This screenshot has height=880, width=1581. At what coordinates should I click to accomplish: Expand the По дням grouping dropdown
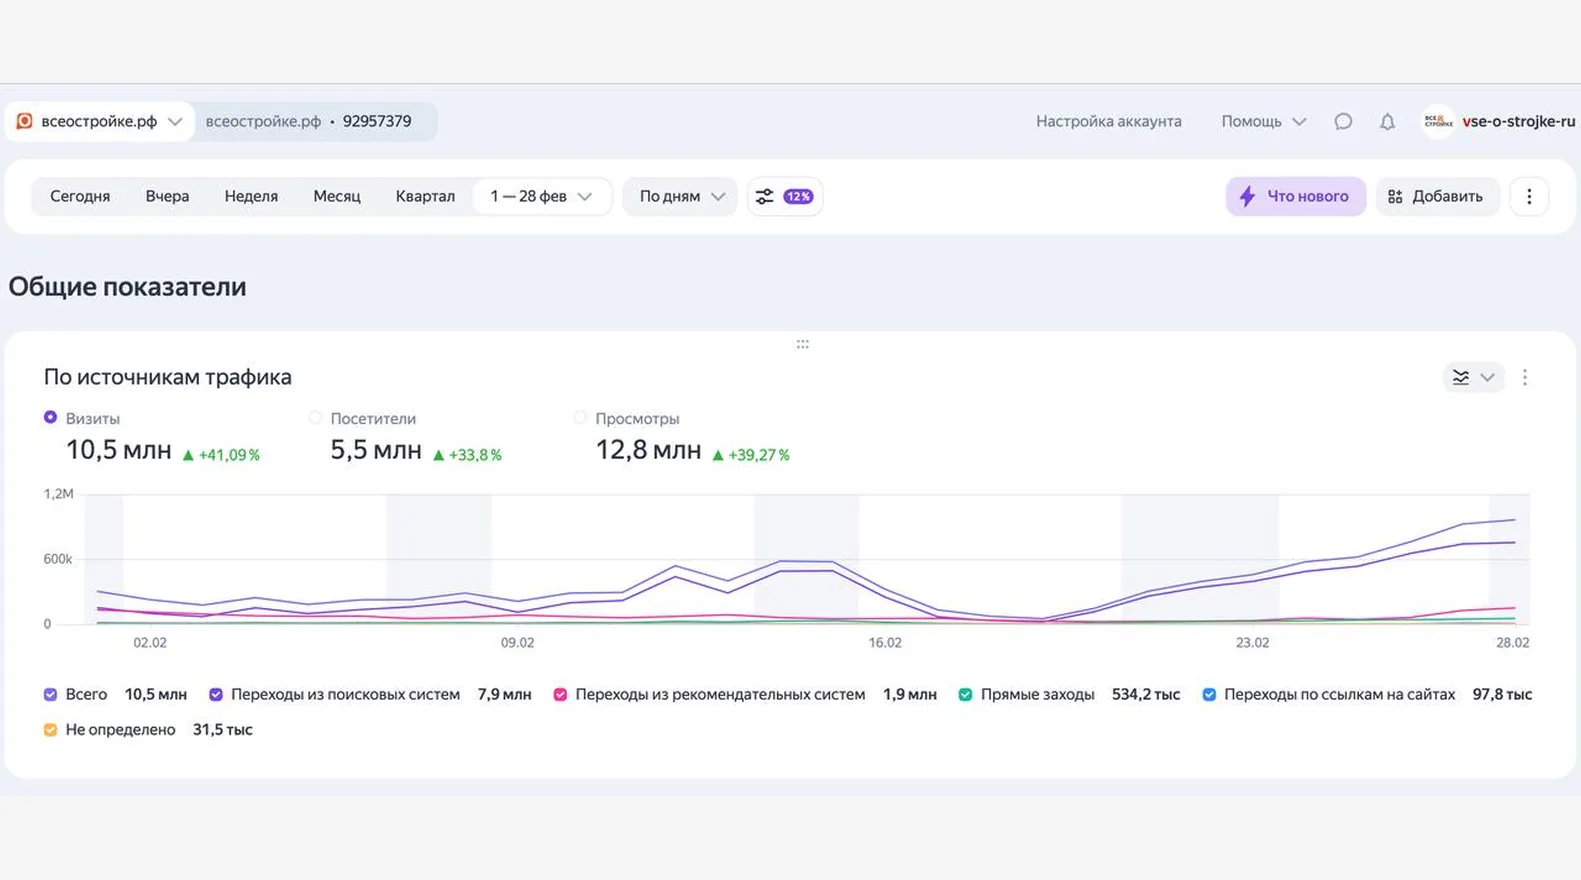click(x=681, y=196)
